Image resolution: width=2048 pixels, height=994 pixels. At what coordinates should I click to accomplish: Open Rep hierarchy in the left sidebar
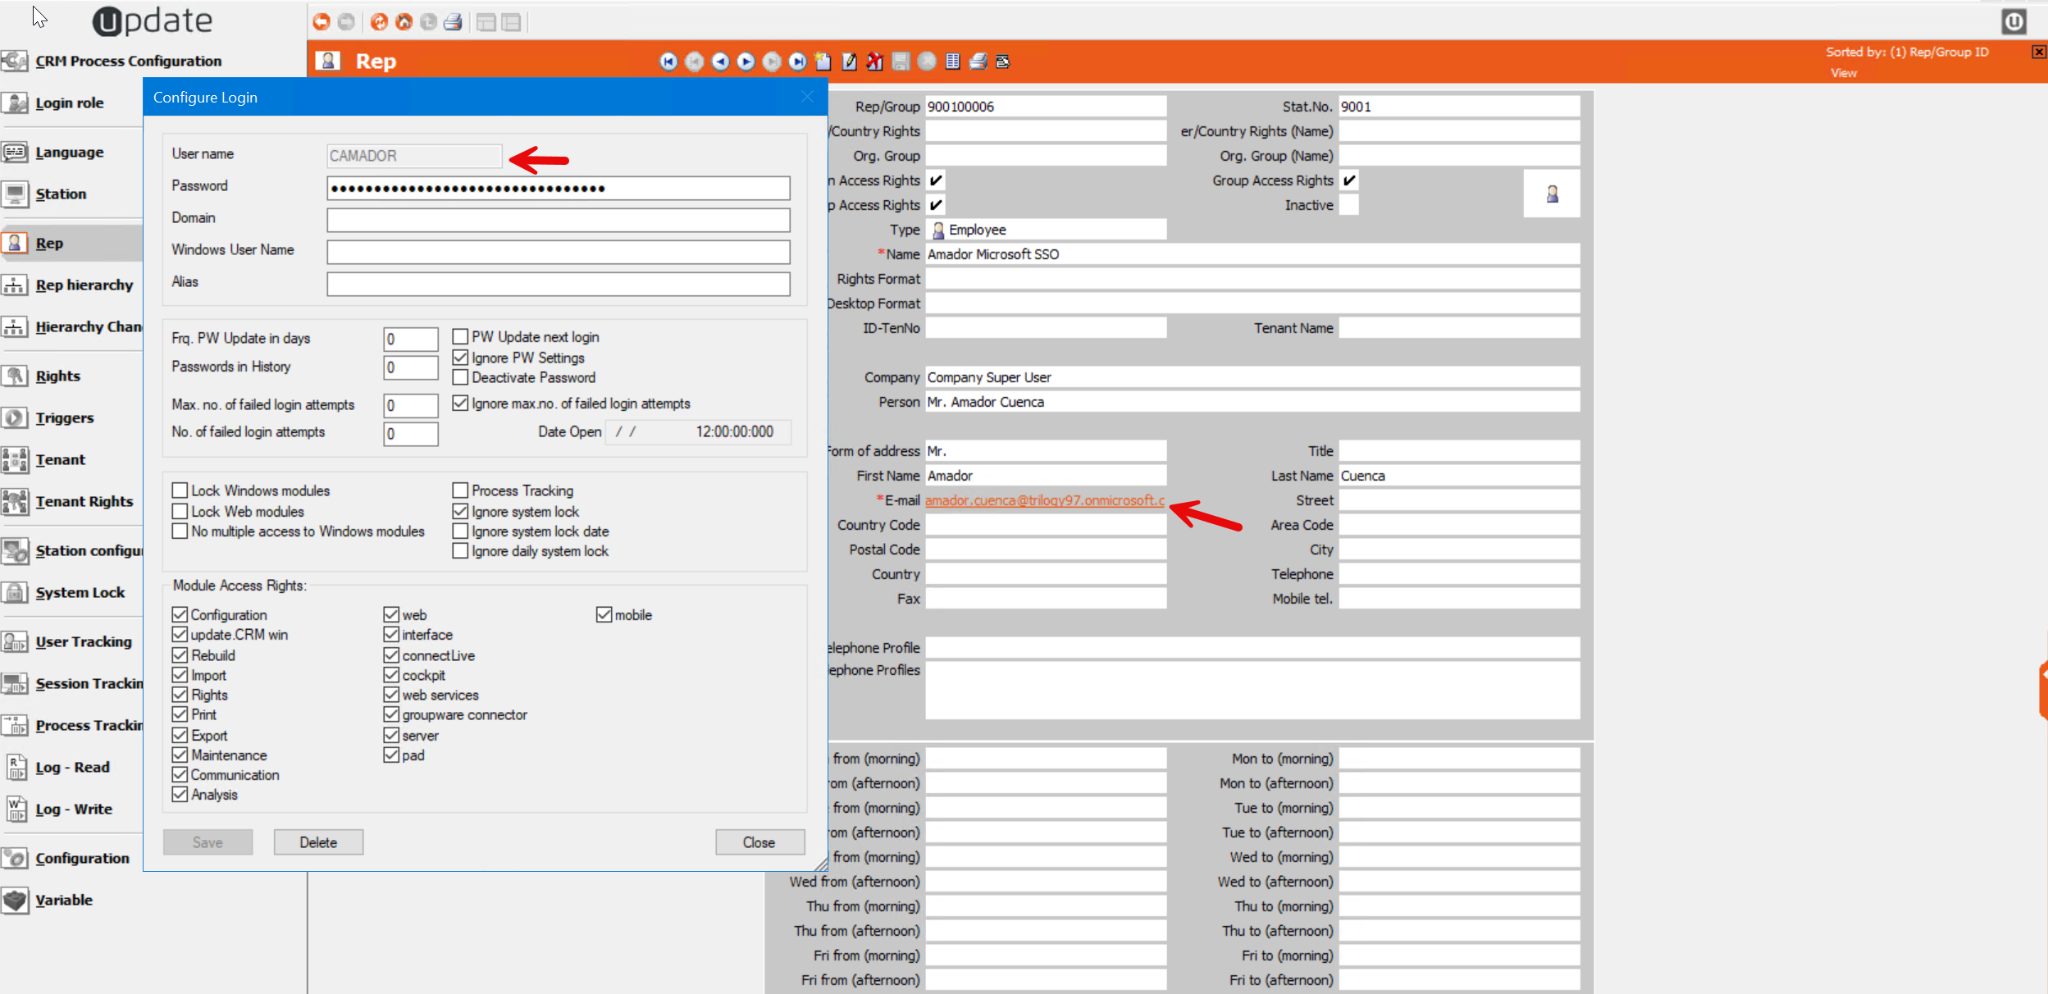(84, 285)
